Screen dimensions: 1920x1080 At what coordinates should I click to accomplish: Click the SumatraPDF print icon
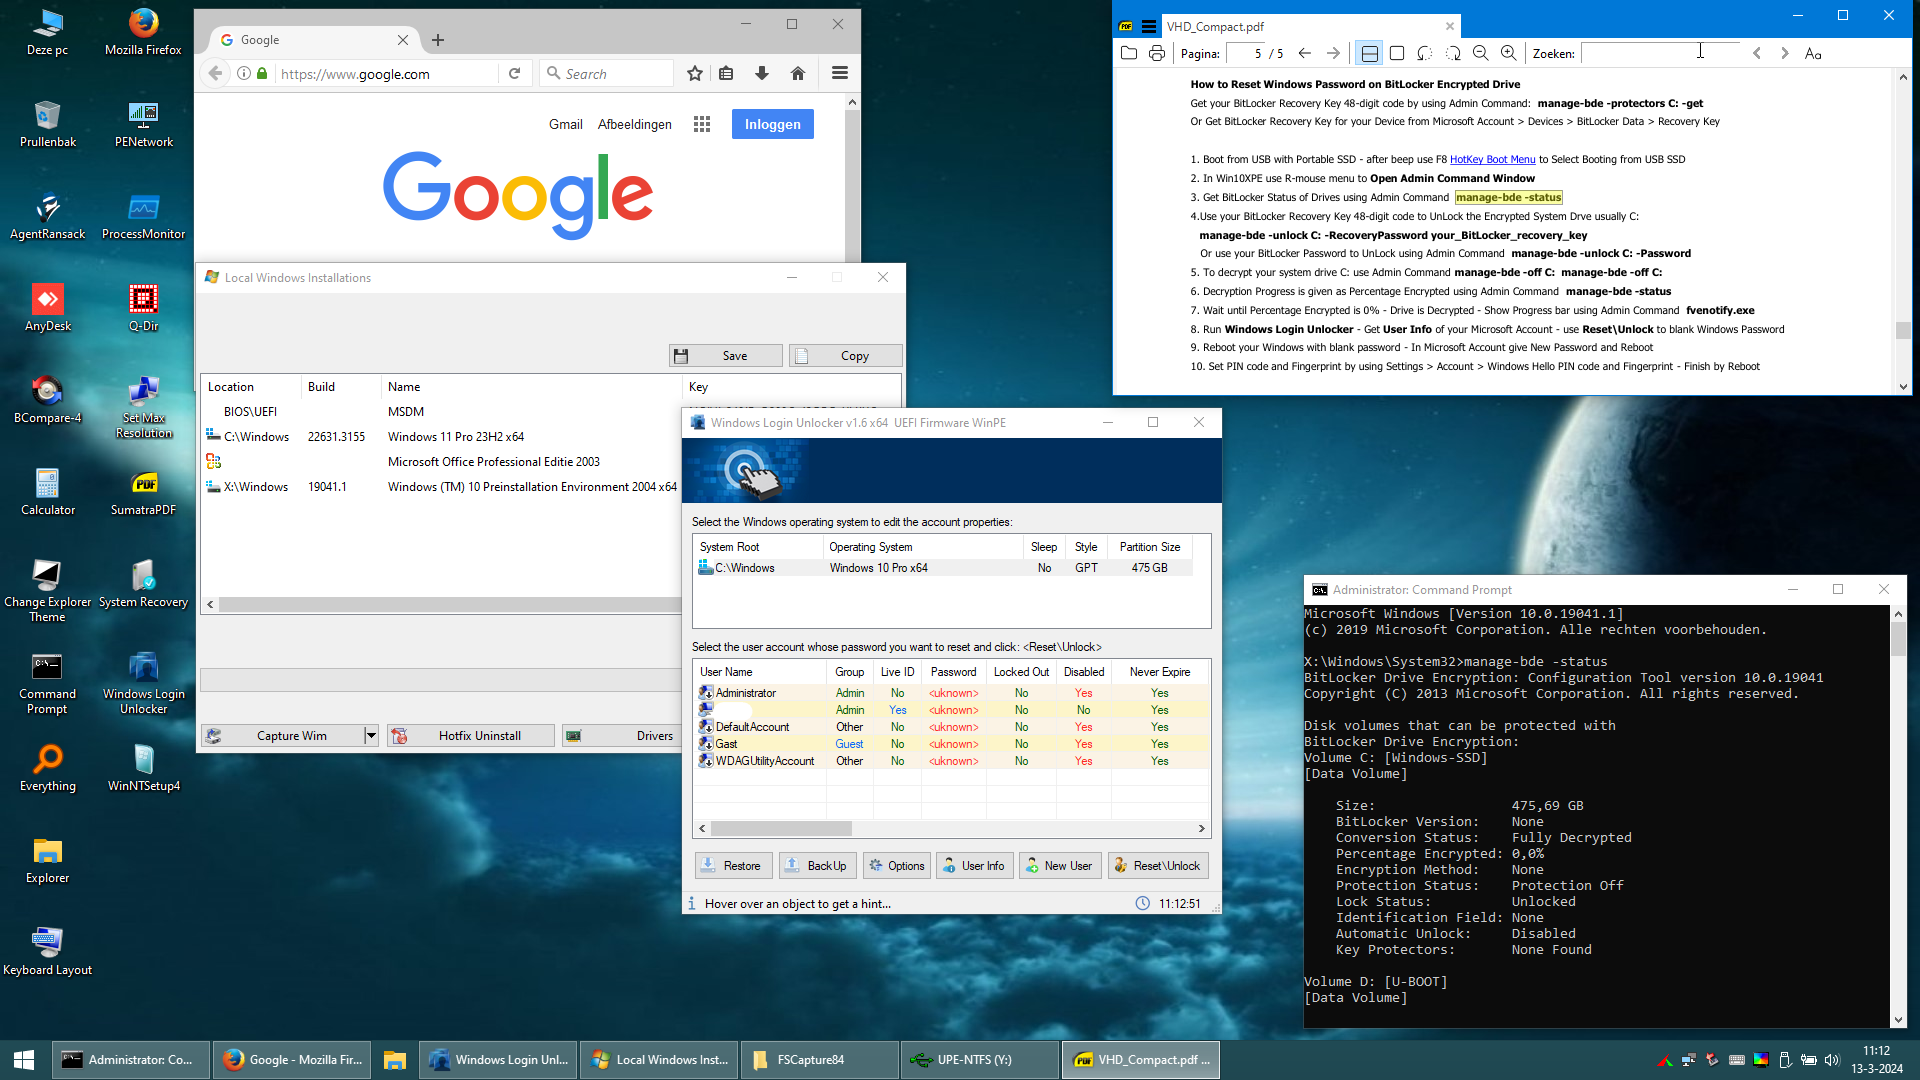(1157, 53)
